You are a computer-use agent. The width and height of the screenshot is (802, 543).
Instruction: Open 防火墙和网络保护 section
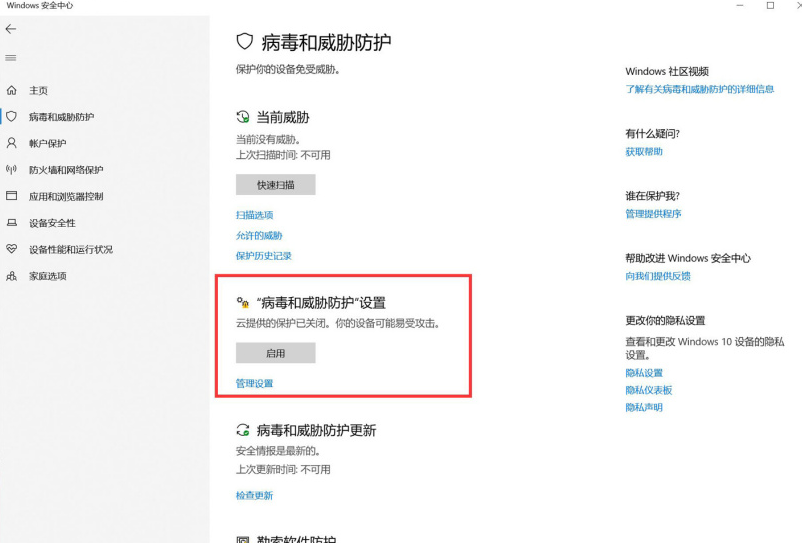tap(66, 170)
